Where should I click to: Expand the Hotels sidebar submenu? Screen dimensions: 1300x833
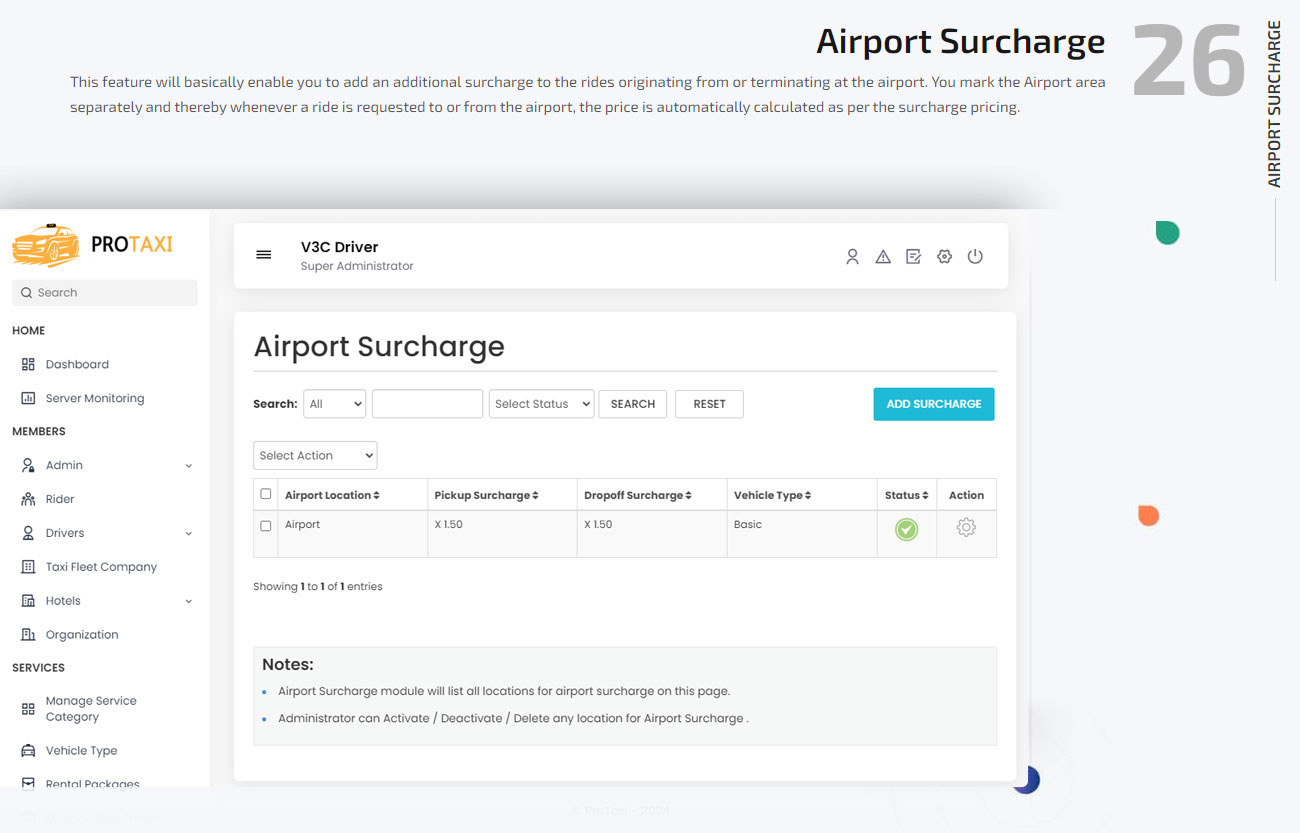pos(189,600)
